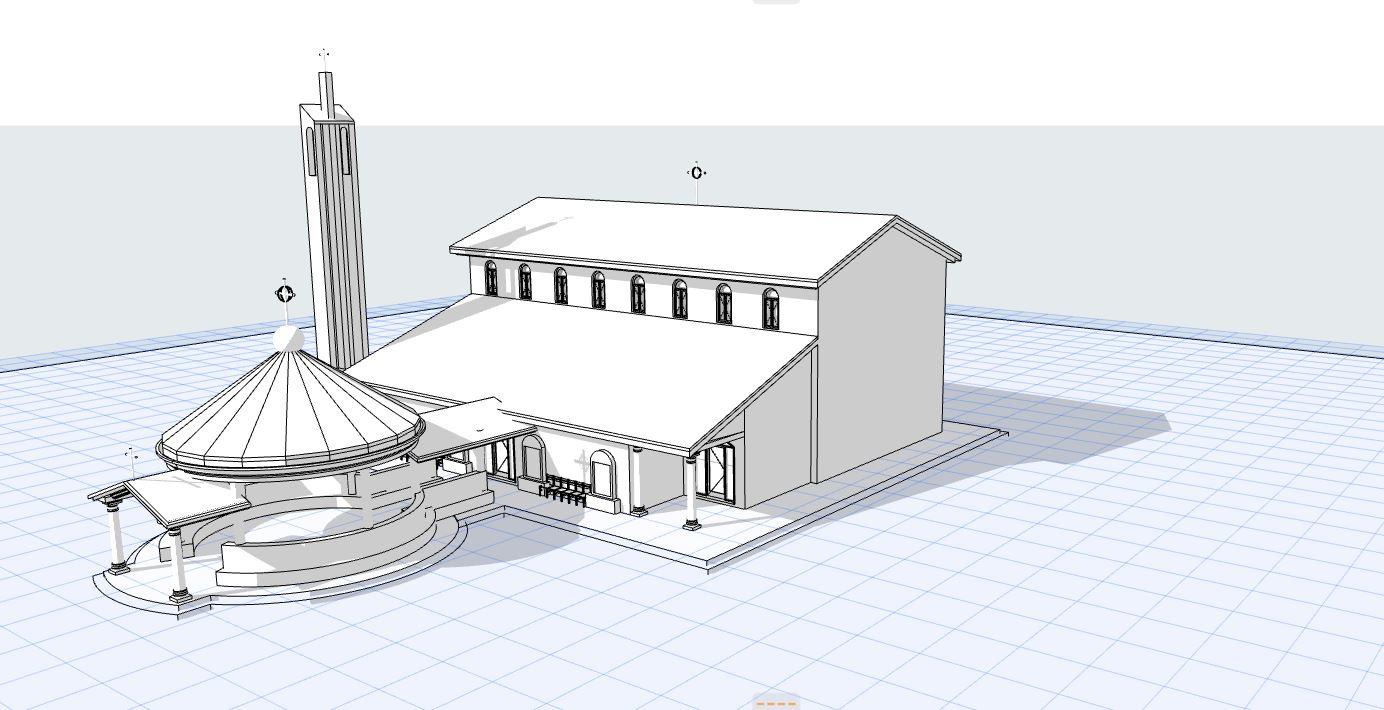Viewport: 1384px width, 710px height.
Task: Select the gable end wall of main building
Action: (x=882, y=350)
